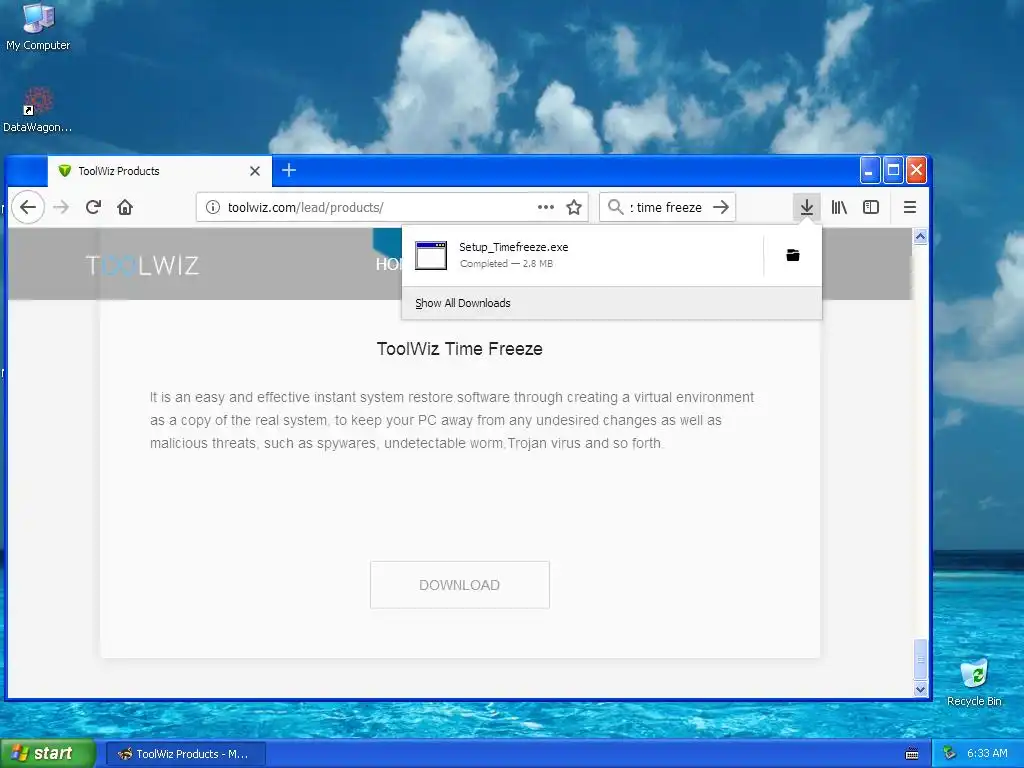Click the vertical scrollbar thumb
This screenshot has width=1024, height=768.
click(x=920, y=660)
